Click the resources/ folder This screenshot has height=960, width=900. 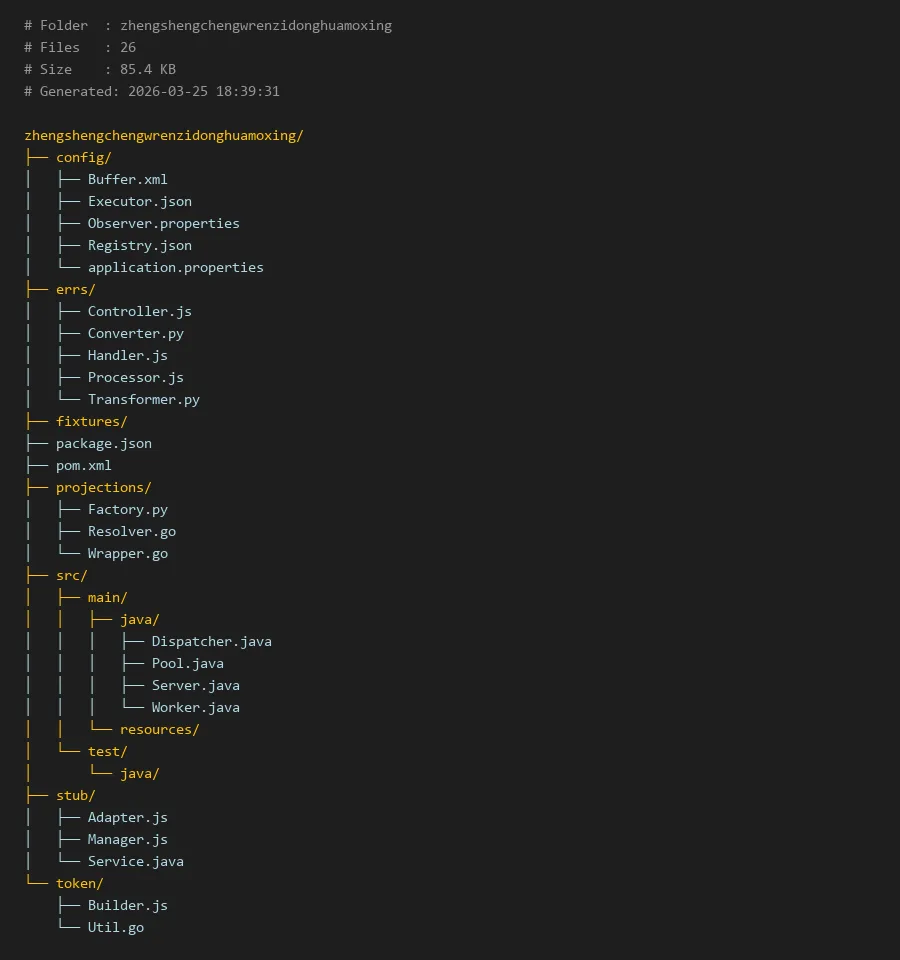click(159, 729)
